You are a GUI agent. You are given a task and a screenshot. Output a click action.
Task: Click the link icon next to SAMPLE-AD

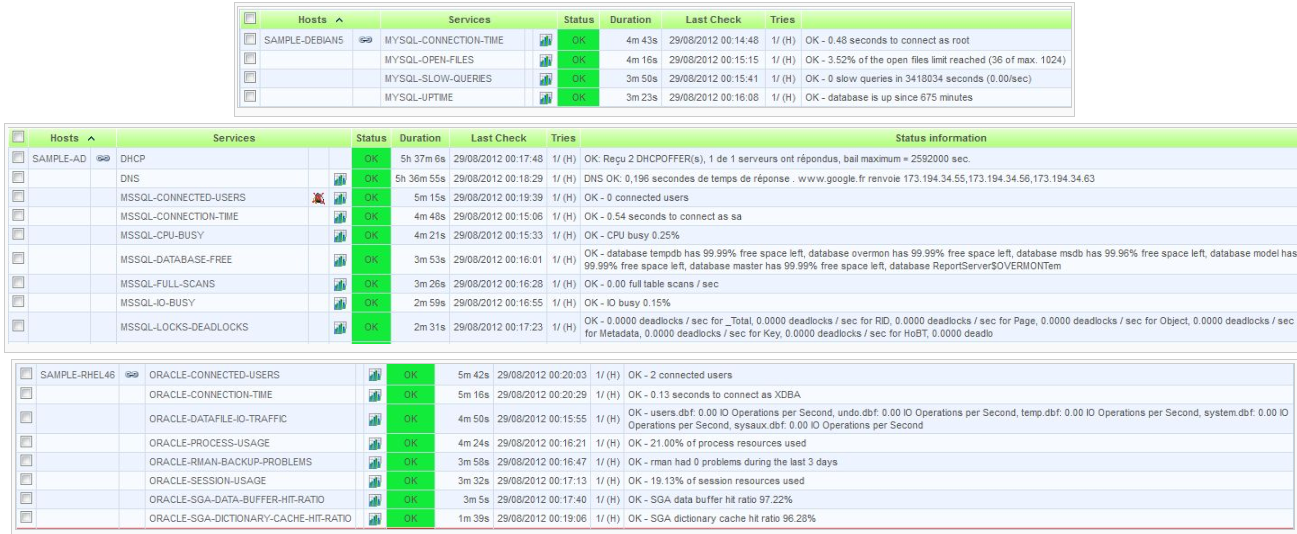[102, 158]
